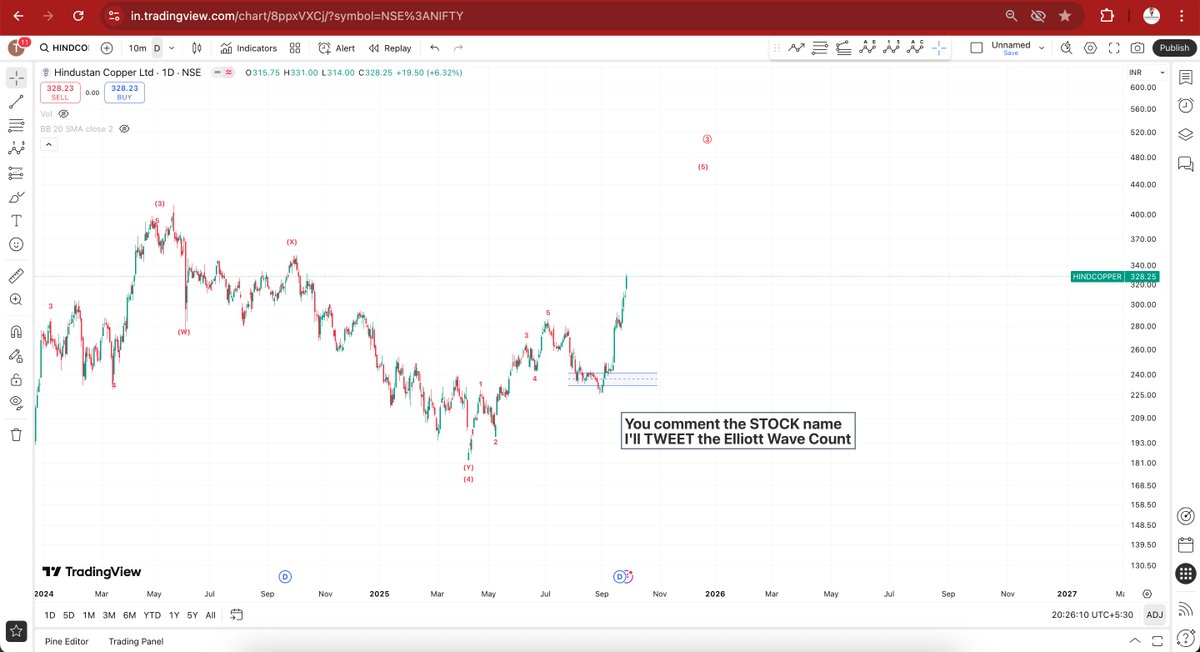Toggle the ADJ adjusted data button
This screenshot has height=652, width=1200.
[1154, 615]
